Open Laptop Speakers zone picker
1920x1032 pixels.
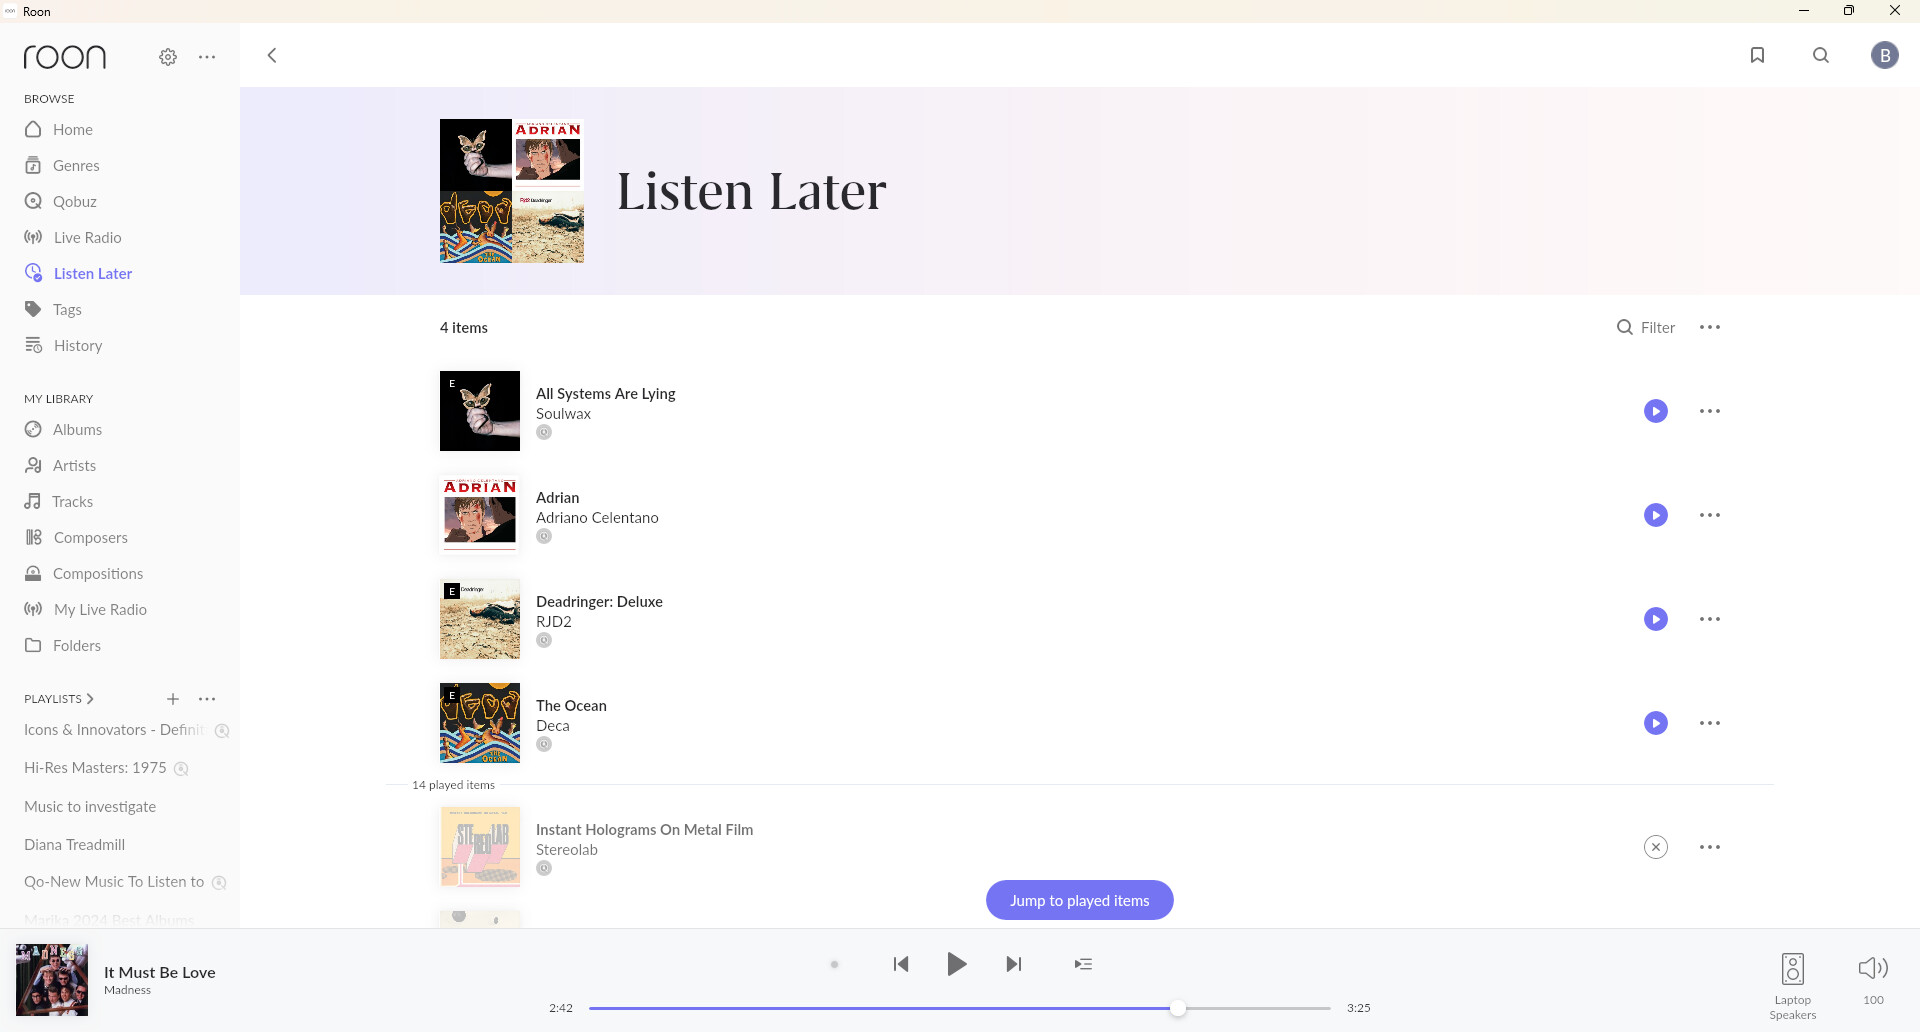tap(1793, 985)
